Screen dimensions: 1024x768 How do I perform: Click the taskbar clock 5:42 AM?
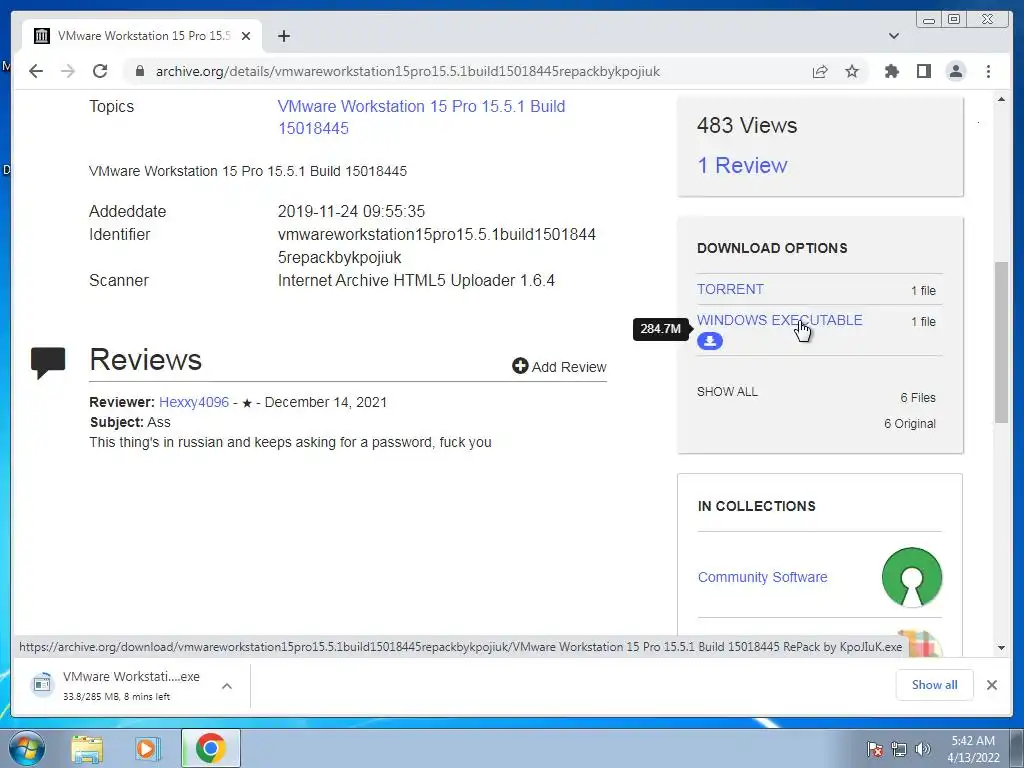[x=973, y=749]
